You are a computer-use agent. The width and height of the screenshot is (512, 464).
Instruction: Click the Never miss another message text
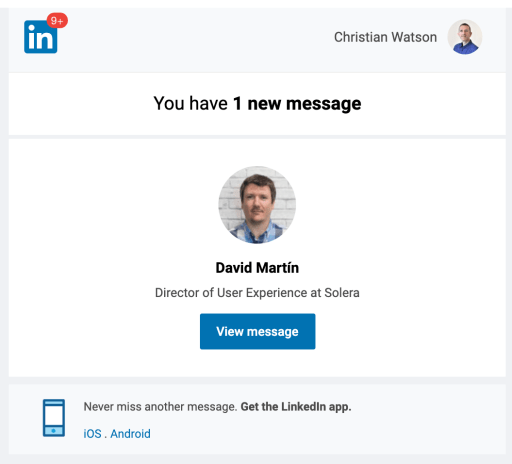click(160, 407)
